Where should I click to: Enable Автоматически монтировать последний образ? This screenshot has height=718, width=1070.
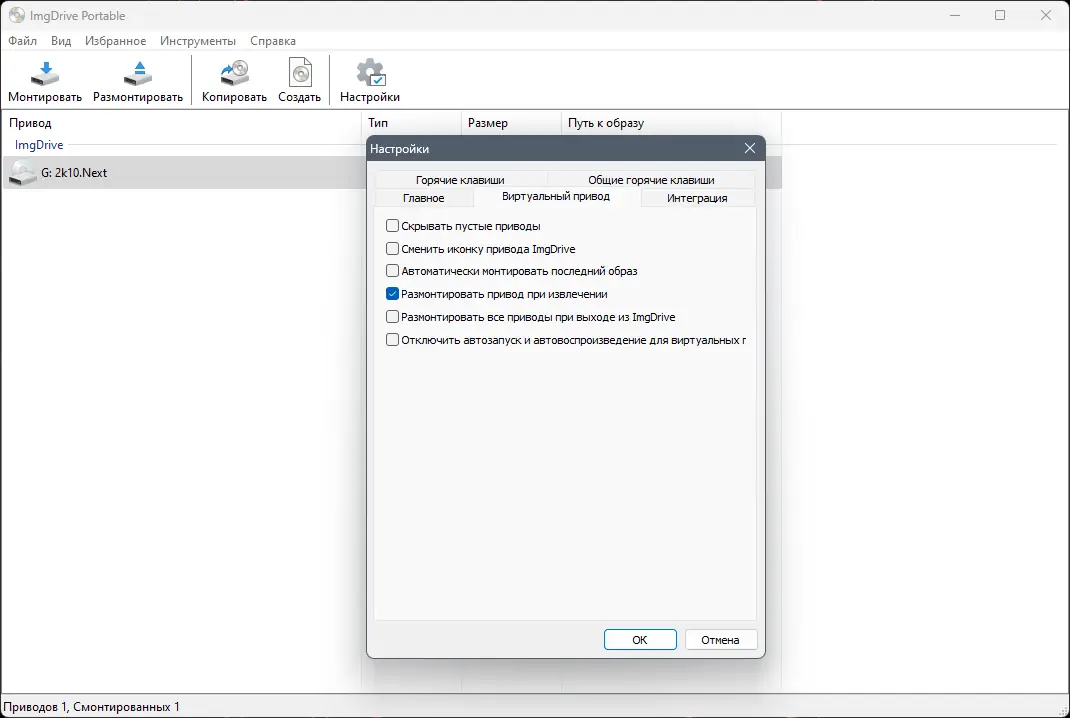[392, 271]
